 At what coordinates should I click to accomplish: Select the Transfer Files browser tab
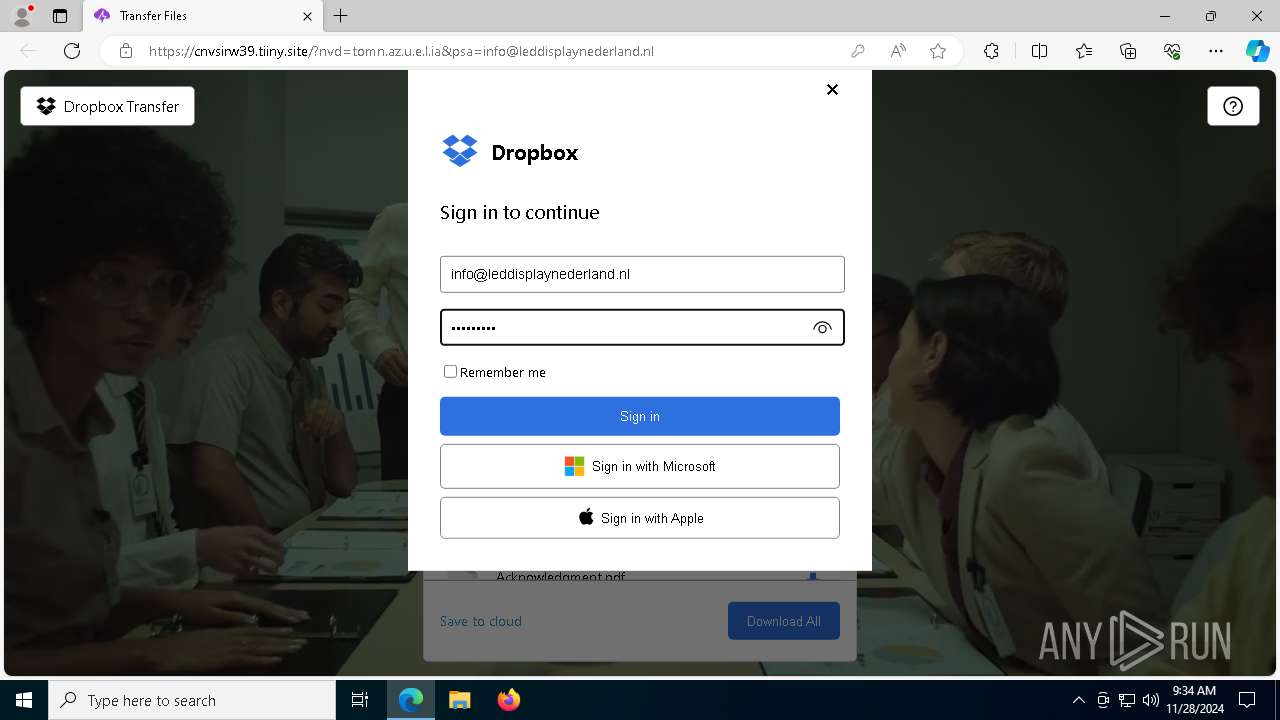204,16
